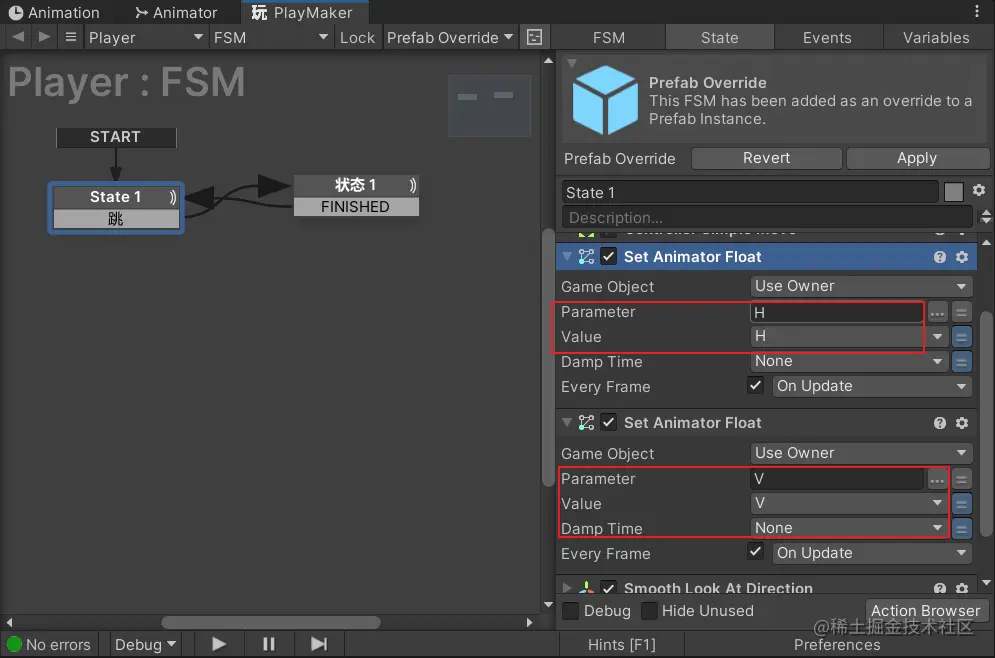The height and width of the screenshot is (658, 995).
Task: Open the Value H variable dropdown
Action: point(849,336)
